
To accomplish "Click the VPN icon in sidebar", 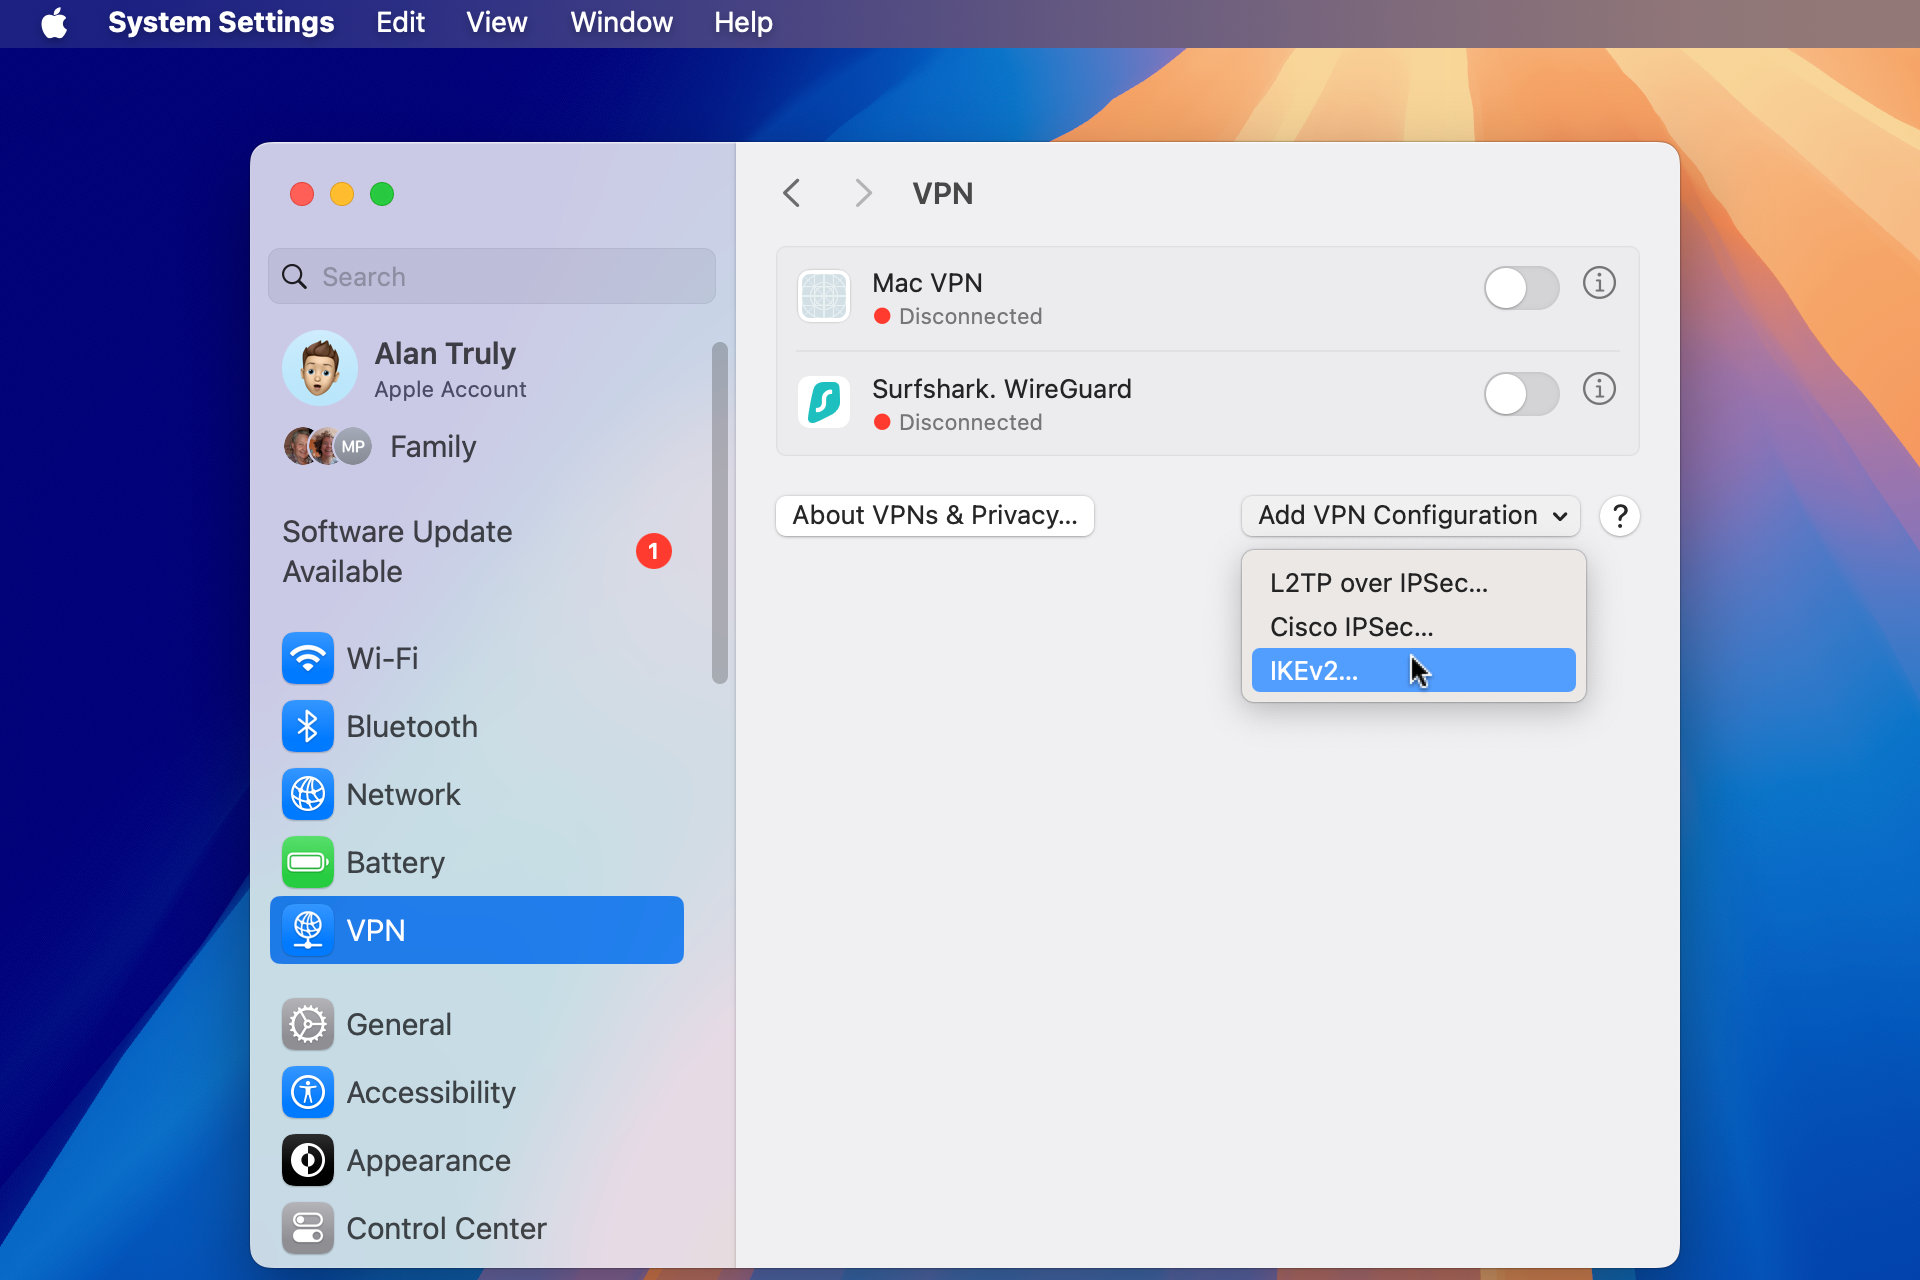I will 307,930.
